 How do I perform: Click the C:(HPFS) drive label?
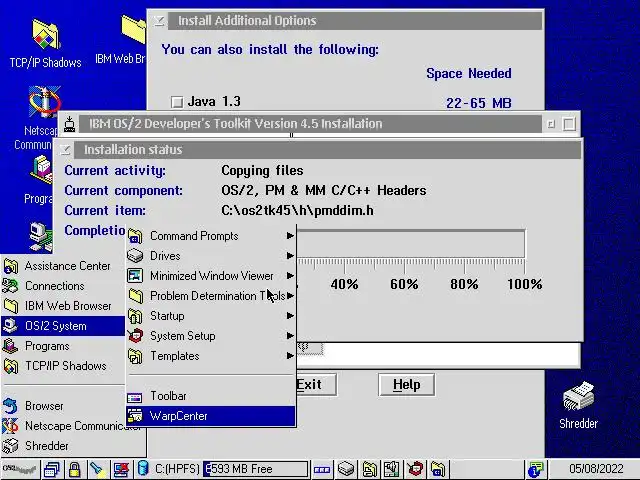177,469
